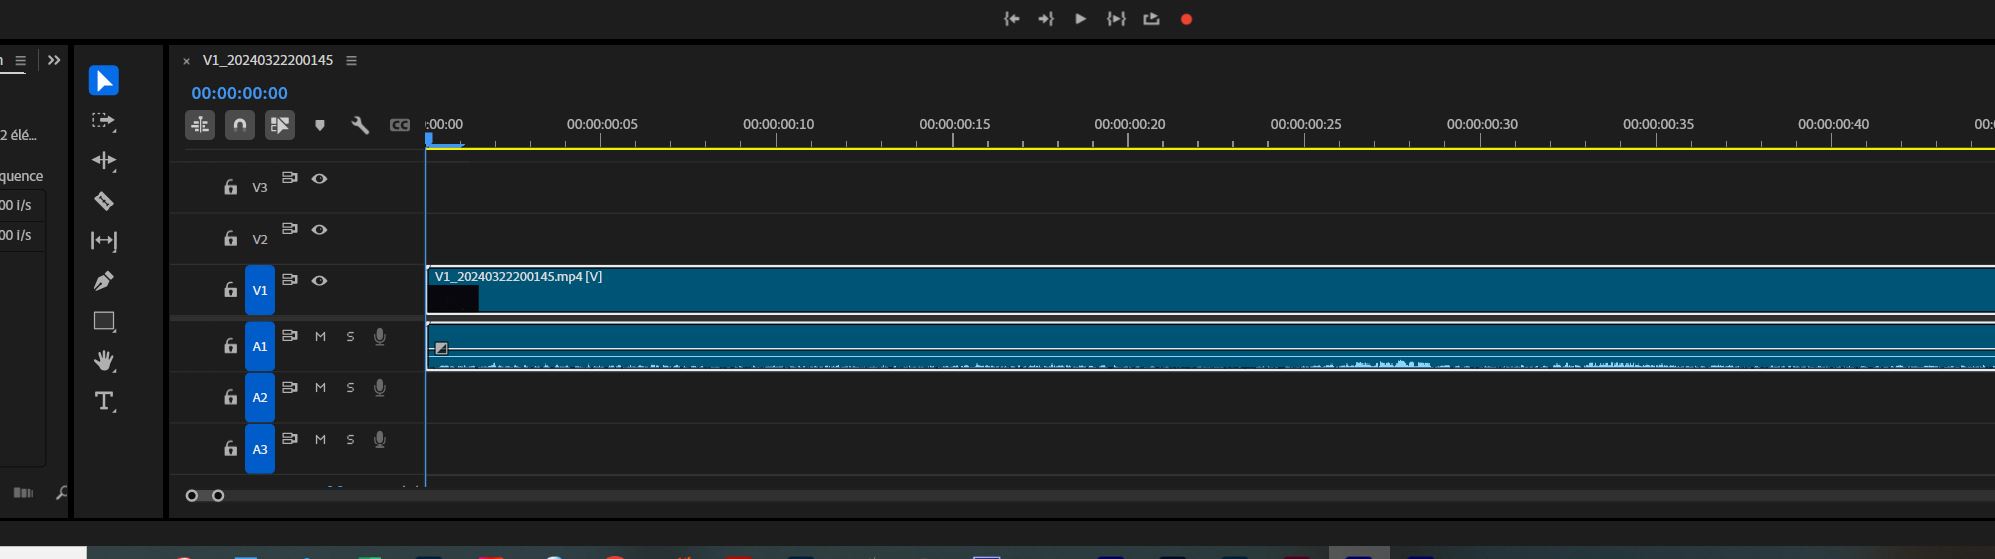Toggle V3 track lock
The width and height of the screenshot is (1995, 559).
230,187
